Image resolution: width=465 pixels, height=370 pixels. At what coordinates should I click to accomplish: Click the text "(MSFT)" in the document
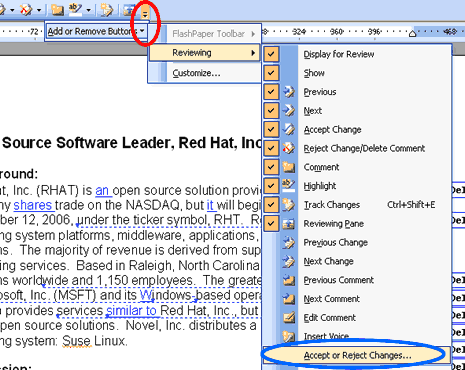pos(75,295)
